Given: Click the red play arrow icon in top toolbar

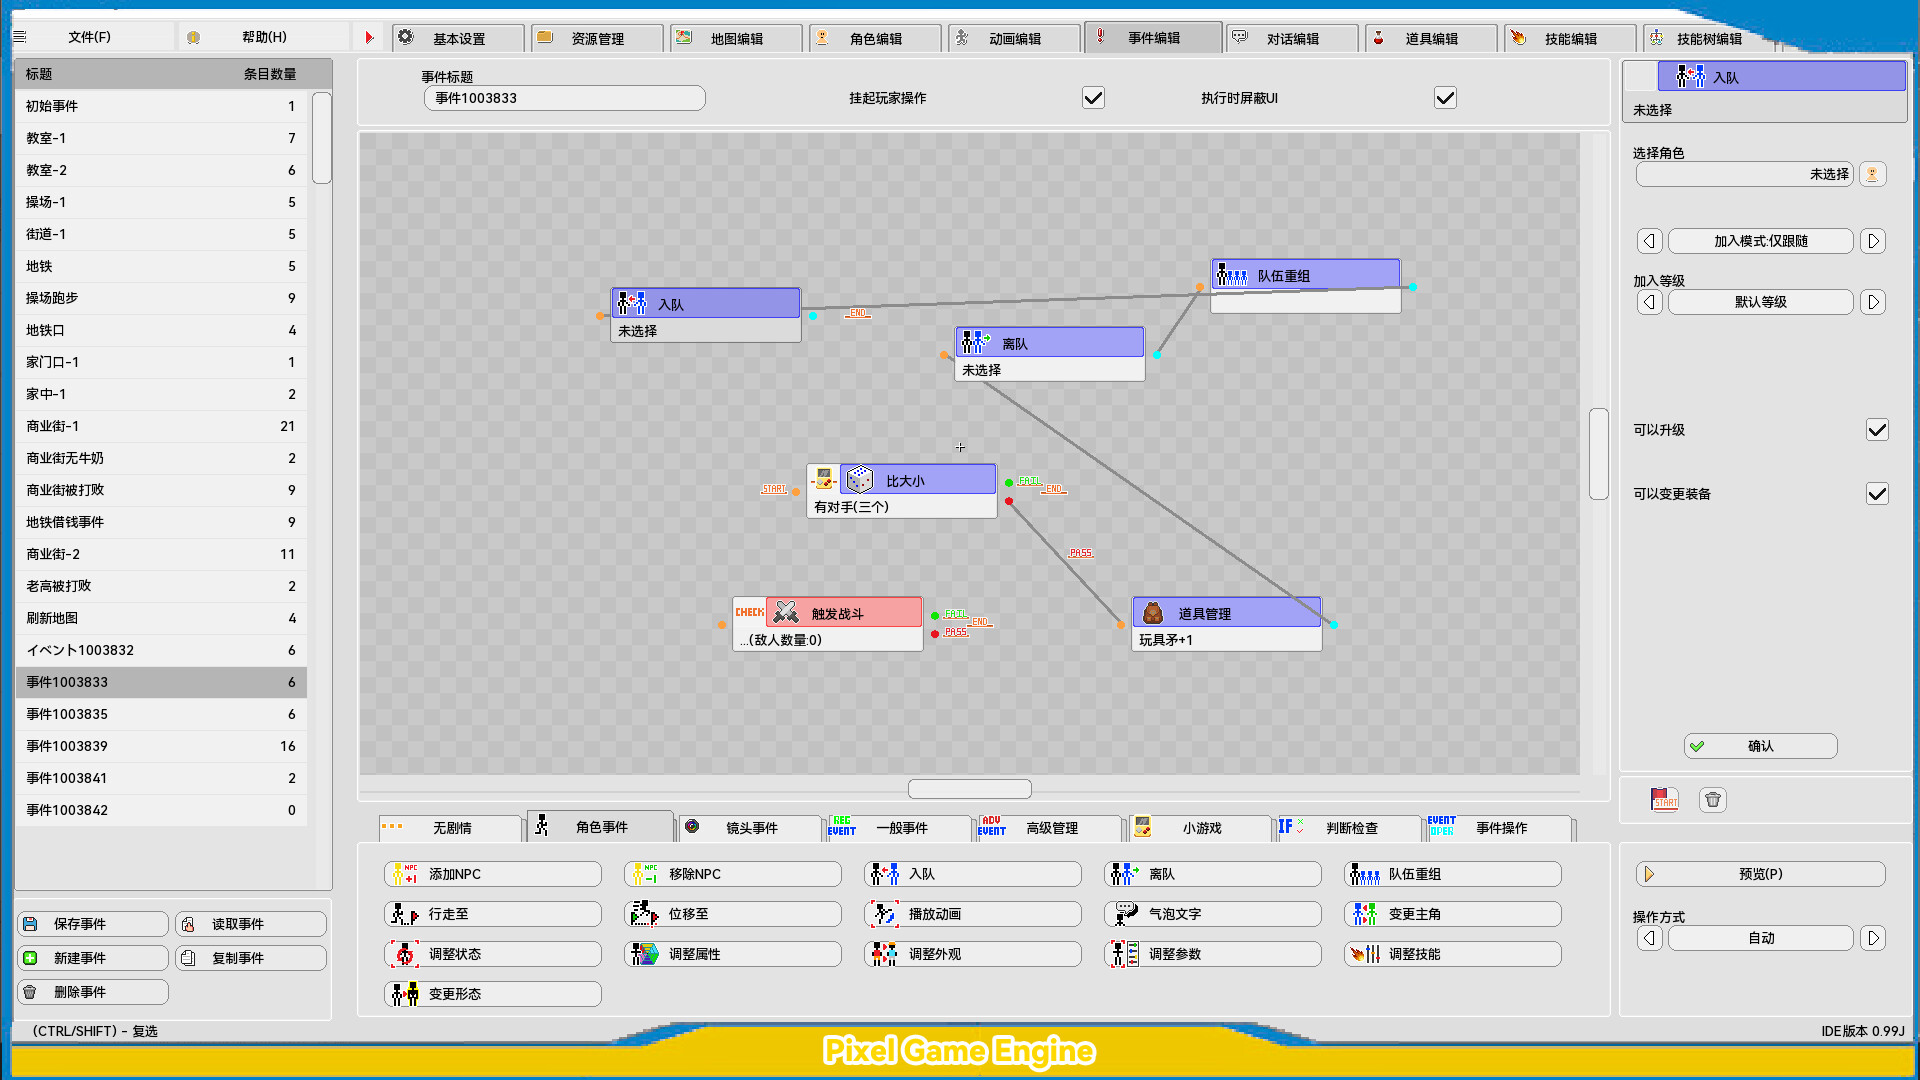Looking at the screenshot, I should click(369, 38).
